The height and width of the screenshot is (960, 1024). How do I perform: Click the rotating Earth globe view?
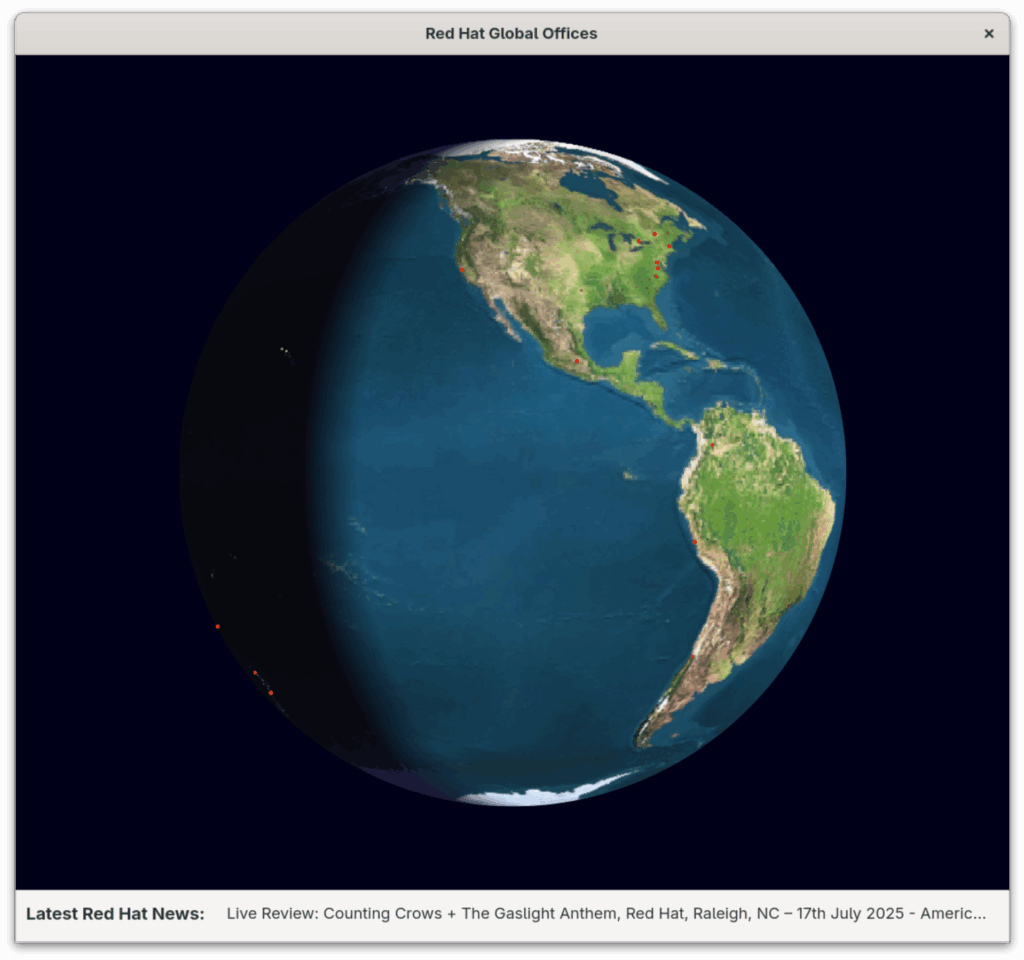click(x=513, y=472)
